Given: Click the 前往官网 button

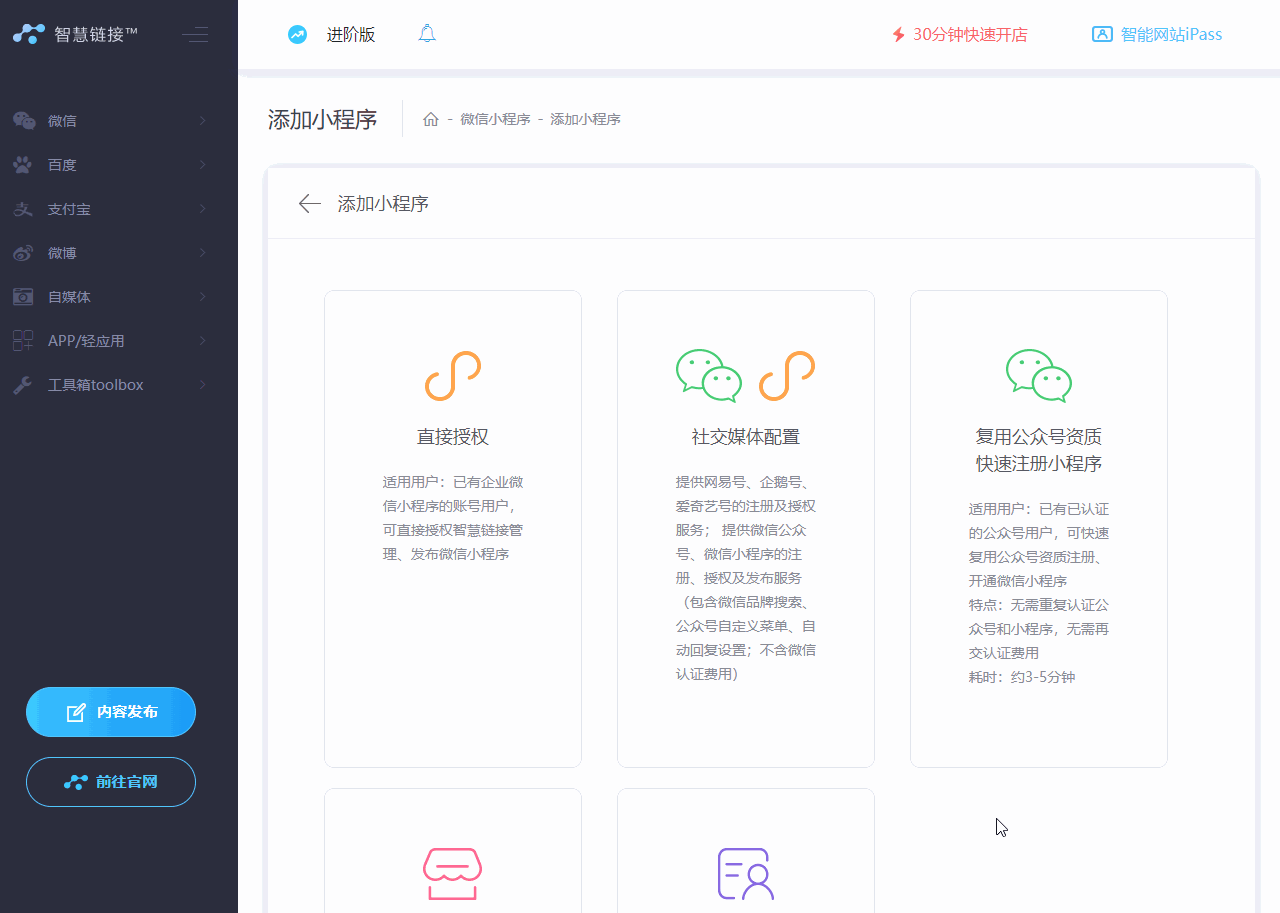Looking at the screenshot, I should click(111, 782).
